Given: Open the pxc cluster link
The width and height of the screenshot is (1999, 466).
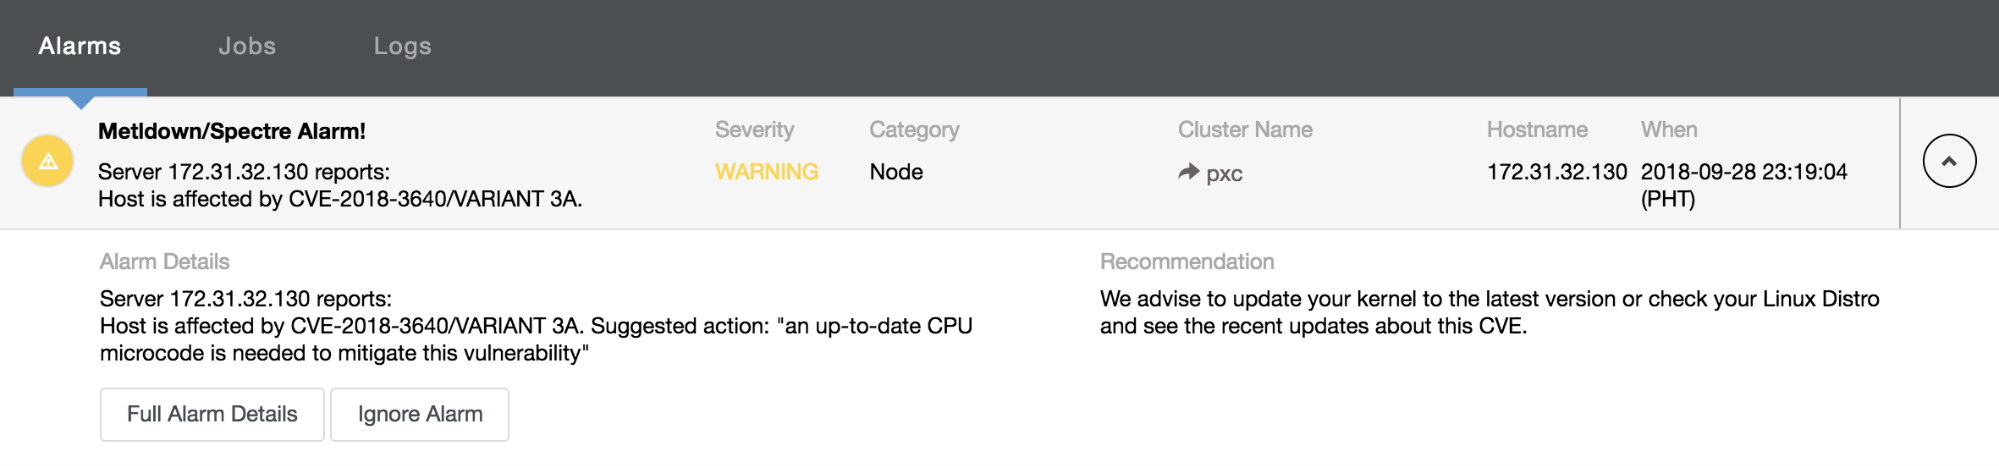Looking at the screenshot, I should tap(1224, 174).
